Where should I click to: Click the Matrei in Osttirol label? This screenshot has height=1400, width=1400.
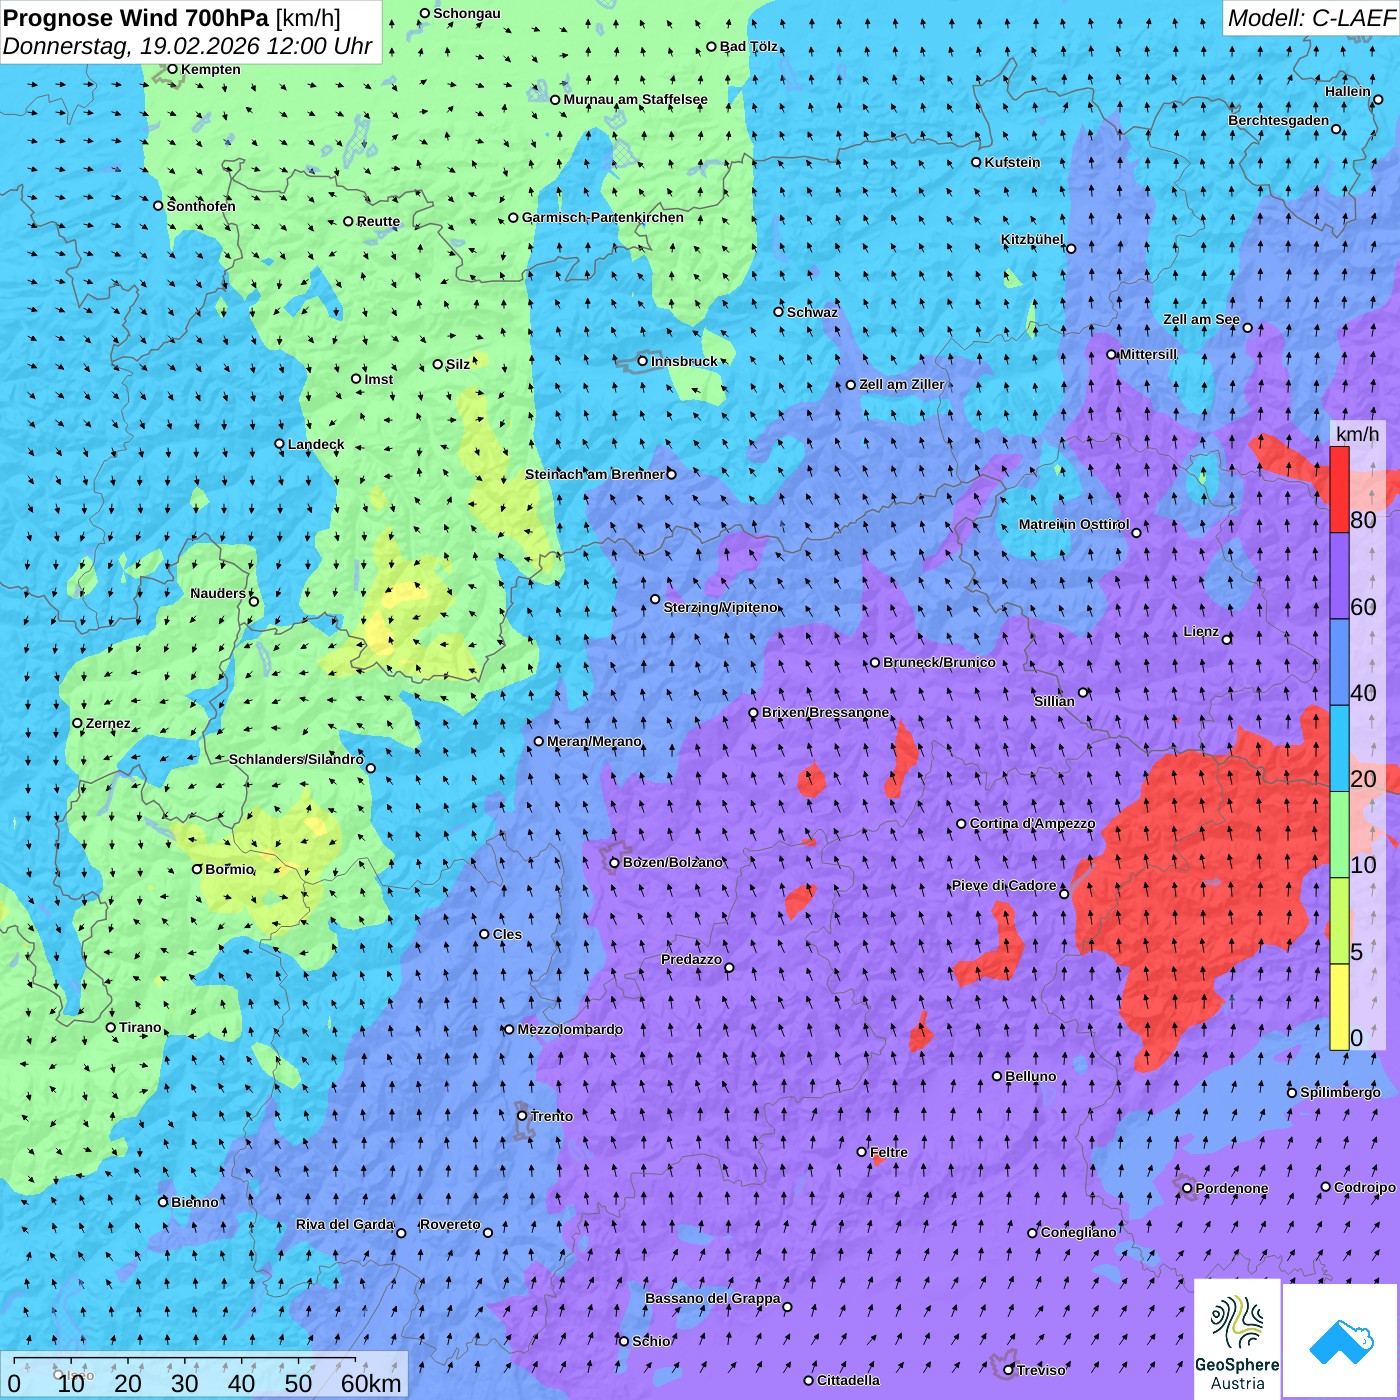pyautogui.click(x=1074, y=524)
